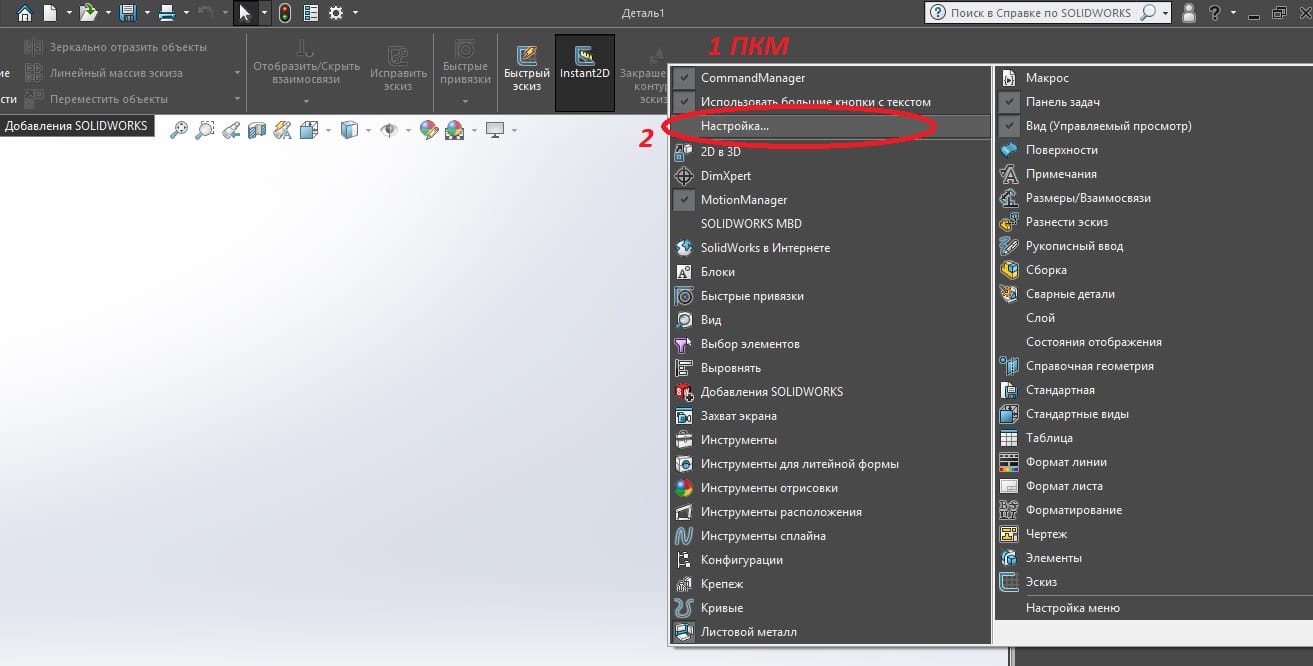The width and height of the screenshot is (1313, 666).
Task: Click the View Orientation cube icon
Action: click(309, 129)
